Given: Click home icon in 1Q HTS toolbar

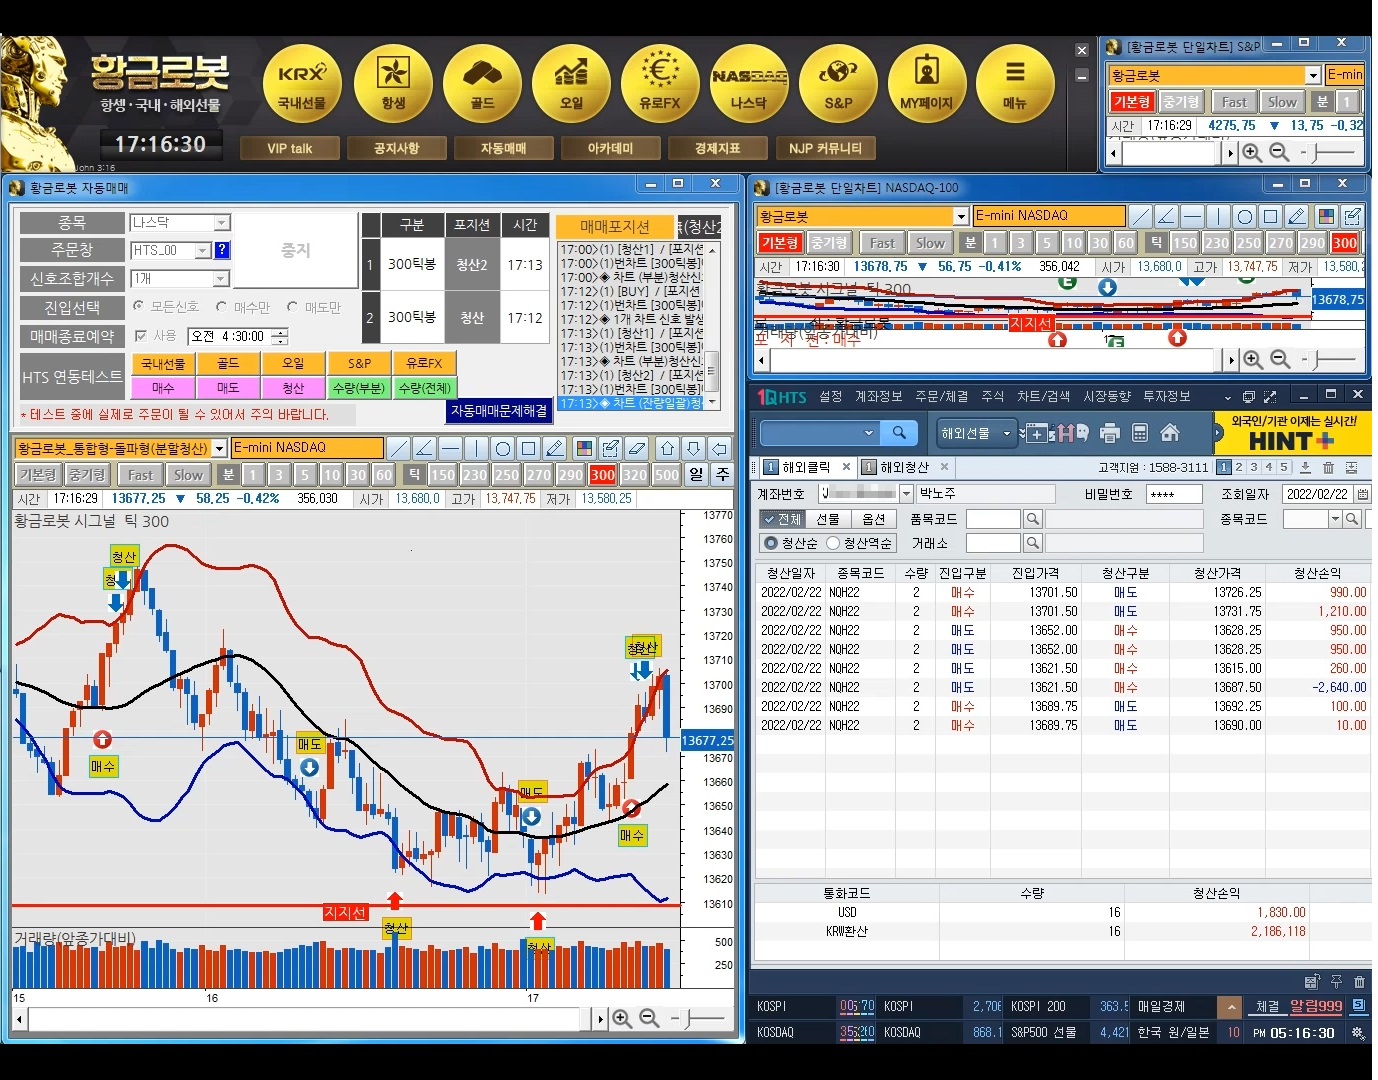Looking at the screenshot, I should click(x=1170, y=433).
